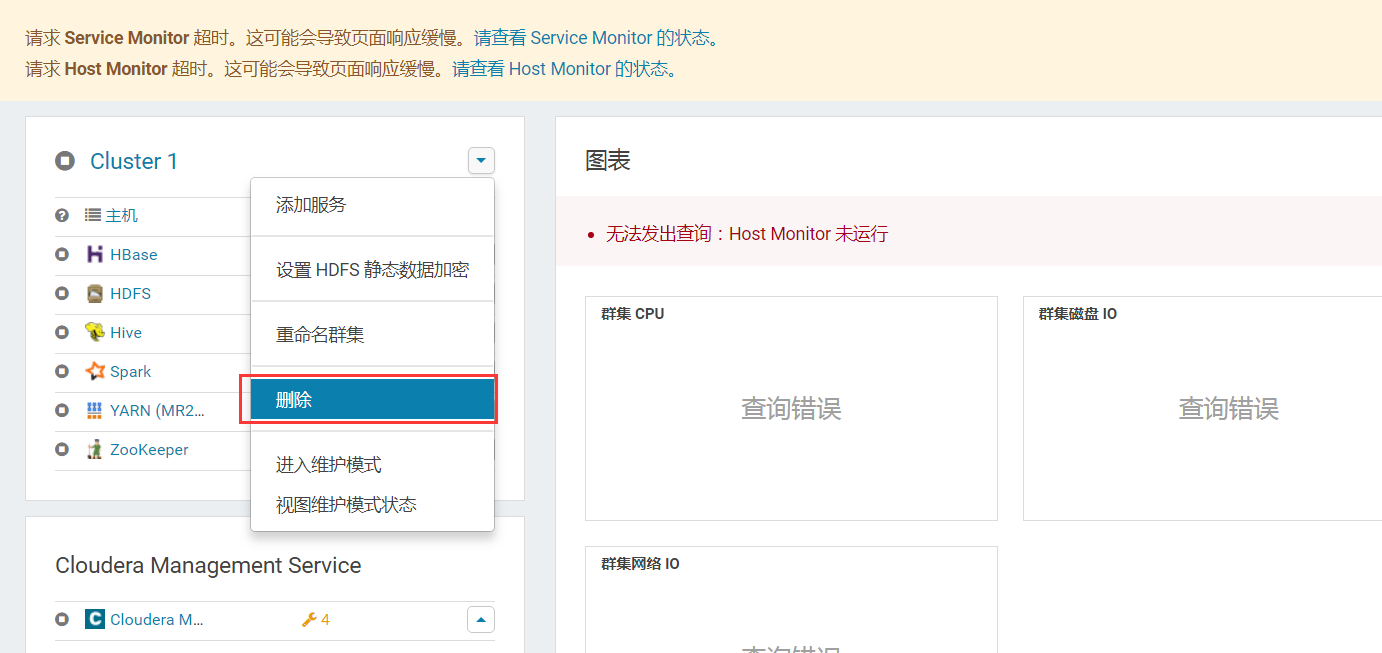Click the stopped status icon beside HDFS
1382x653 pixels.
click(62, 294)
